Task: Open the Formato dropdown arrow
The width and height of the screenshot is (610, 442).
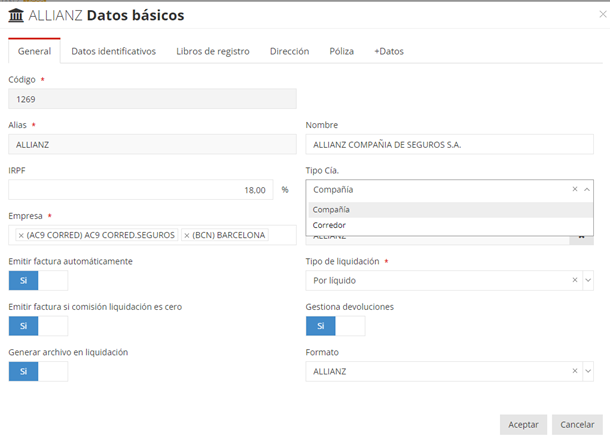Action: 587,372
